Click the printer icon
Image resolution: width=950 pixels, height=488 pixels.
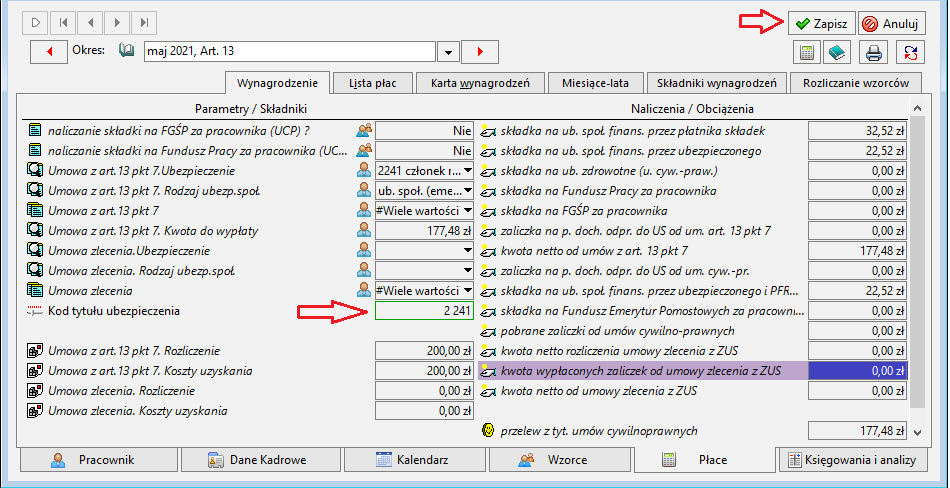click(x=874, y=52)
